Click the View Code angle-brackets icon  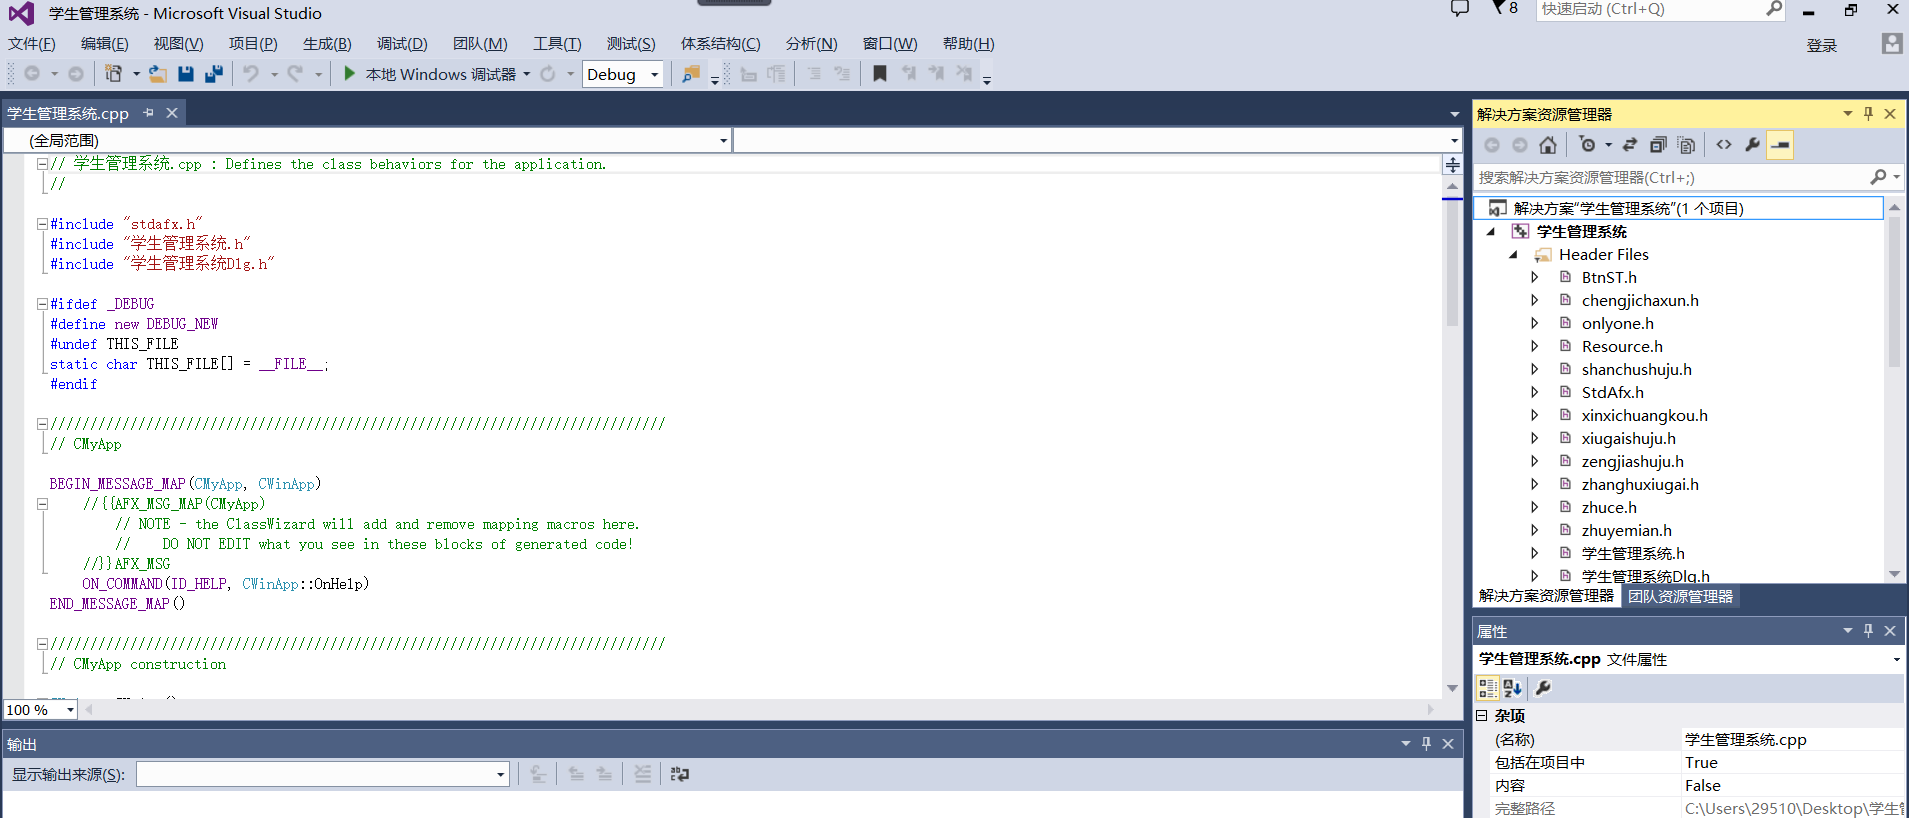[1724, 145]
